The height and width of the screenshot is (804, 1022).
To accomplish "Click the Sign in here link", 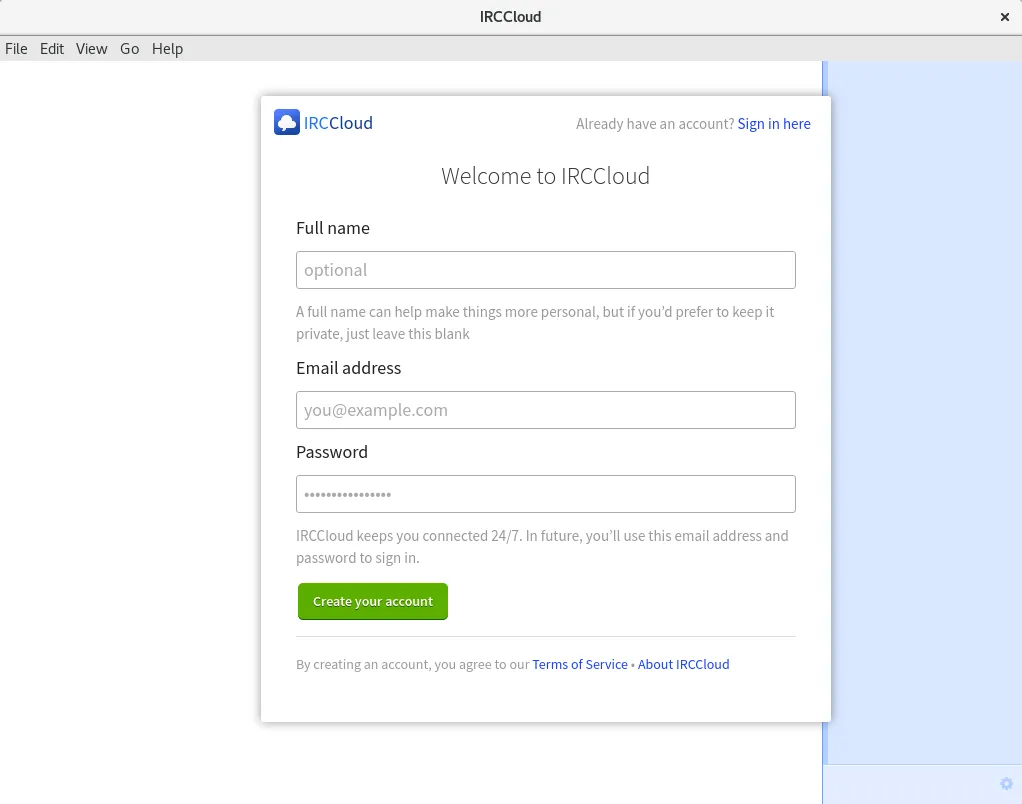I will click(x=774, y=123).
